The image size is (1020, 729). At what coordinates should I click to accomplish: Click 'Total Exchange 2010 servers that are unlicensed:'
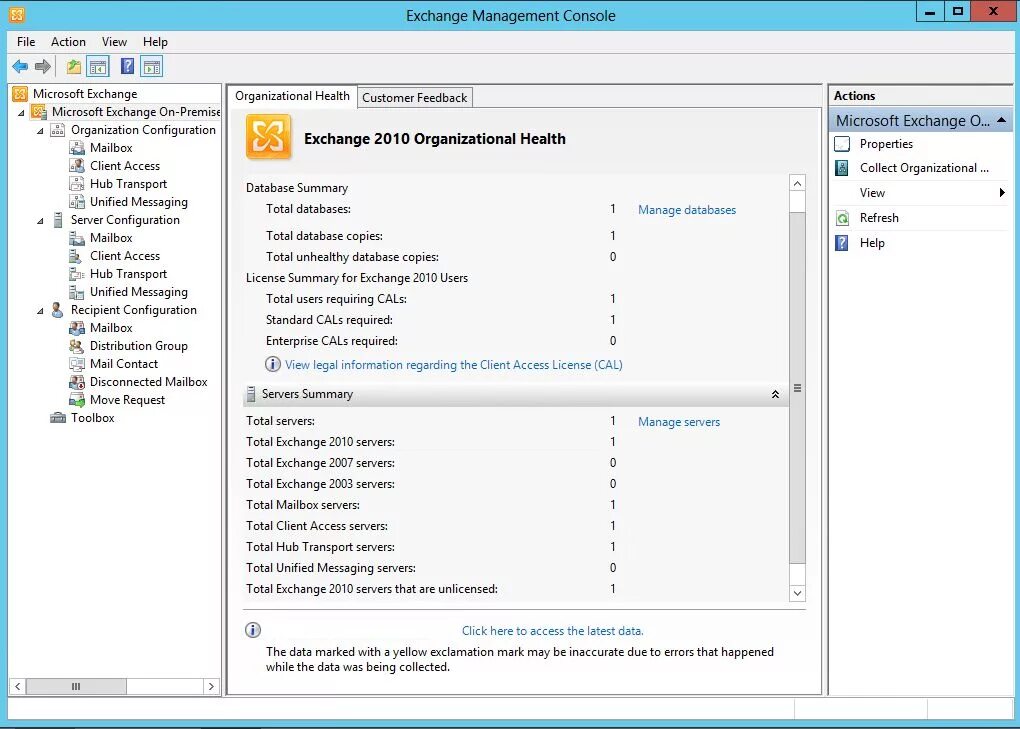[x=371, y=589]
